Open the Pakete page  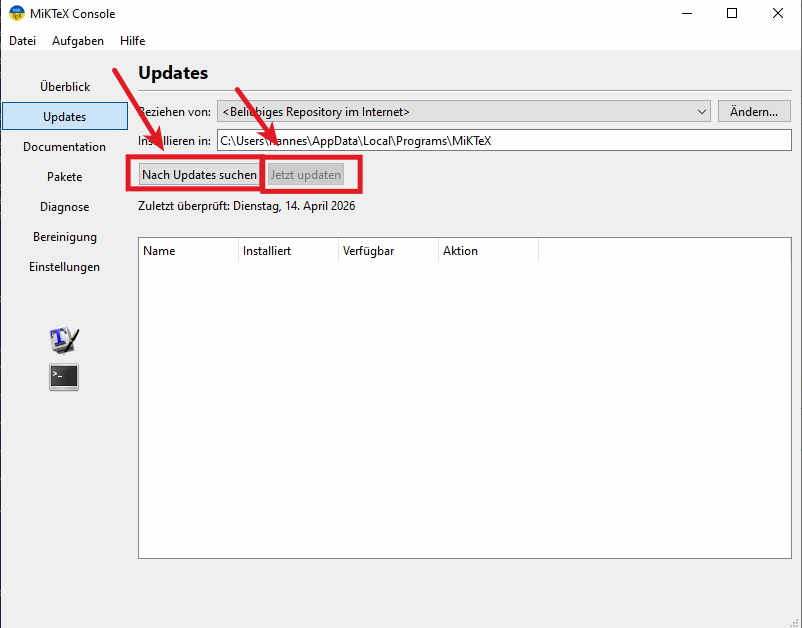65,177
